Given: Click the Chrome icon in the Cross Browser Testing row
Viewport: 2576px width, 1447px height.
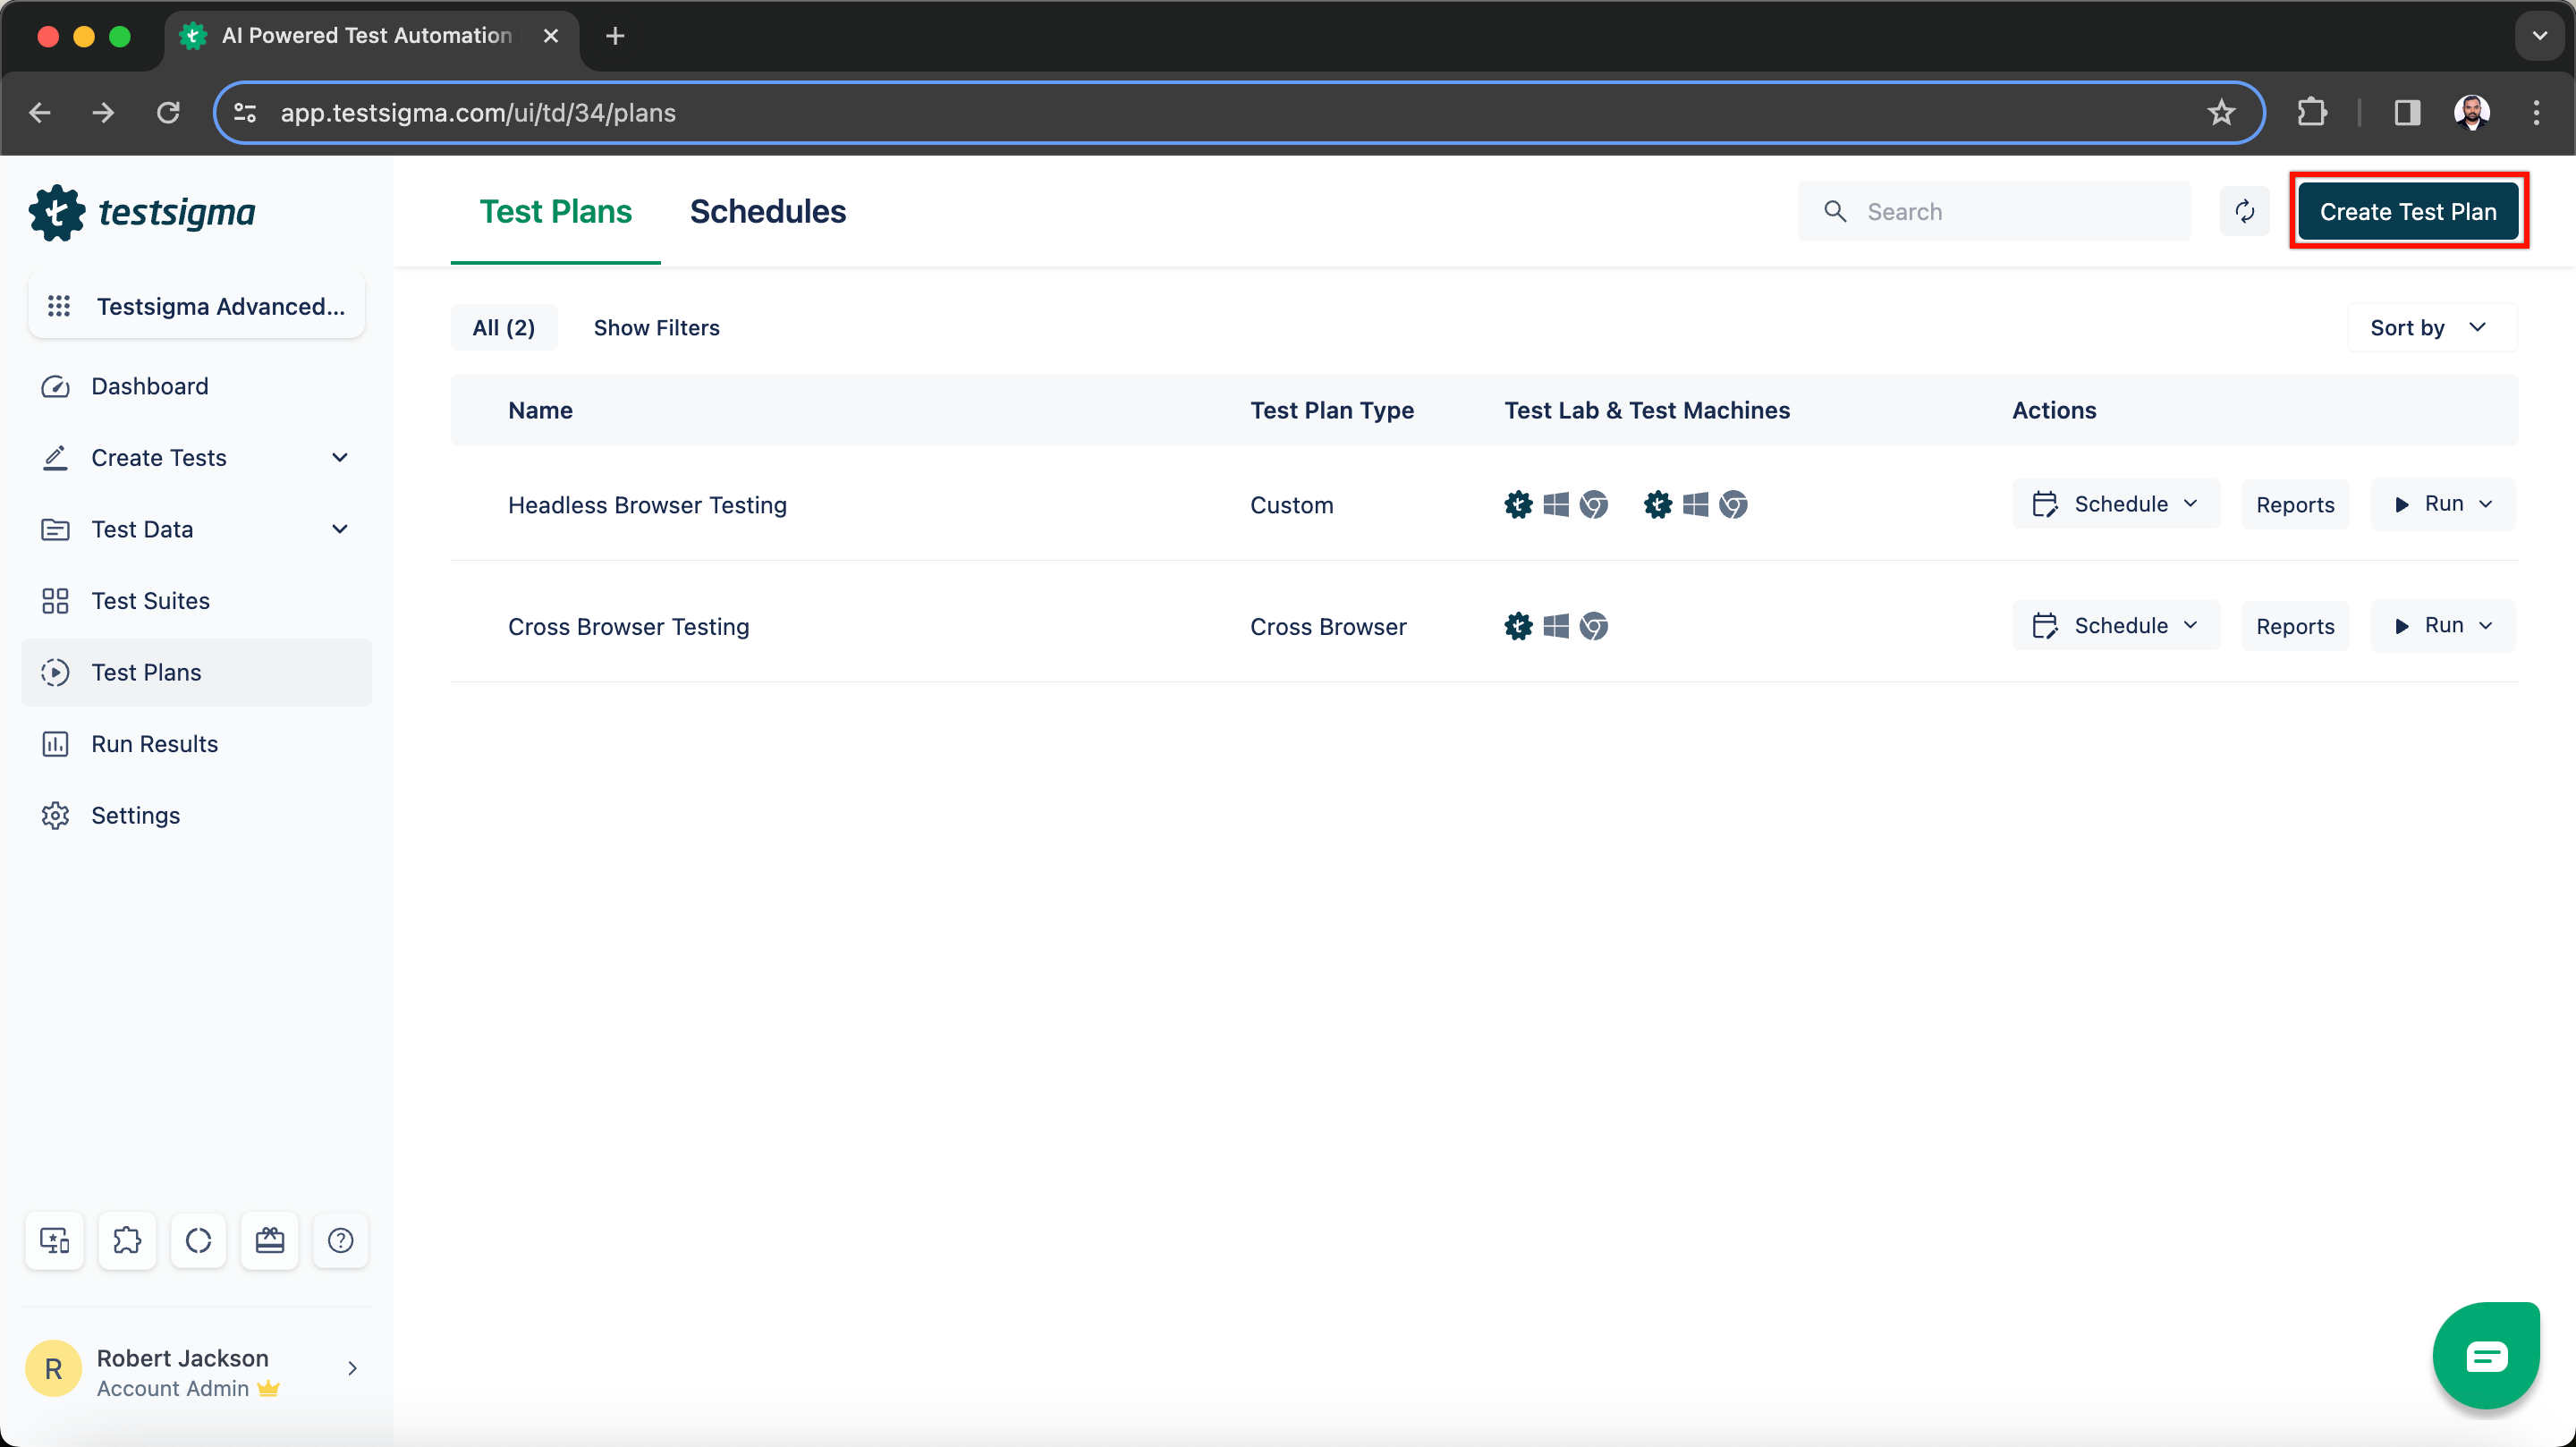Looking at the screenshot, I should (x=1594, y=626).
